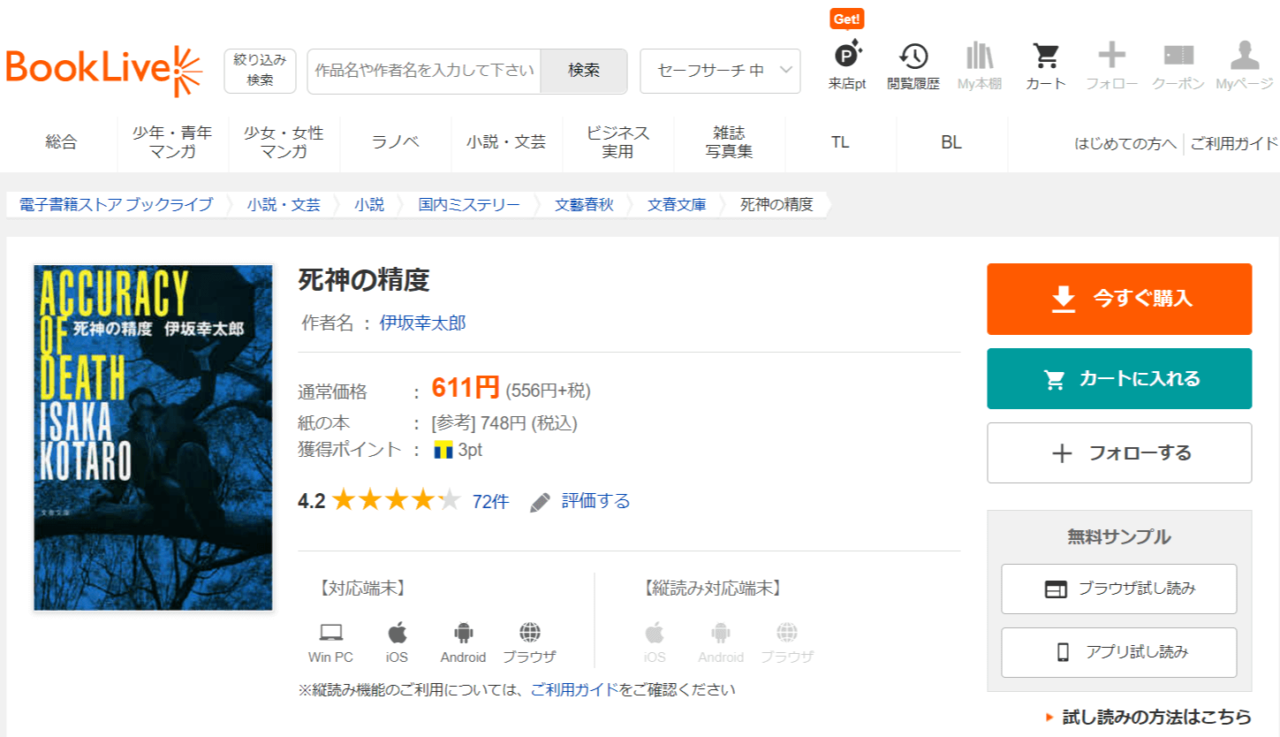Go to 国内ミステリー breadcrumb

469,204
